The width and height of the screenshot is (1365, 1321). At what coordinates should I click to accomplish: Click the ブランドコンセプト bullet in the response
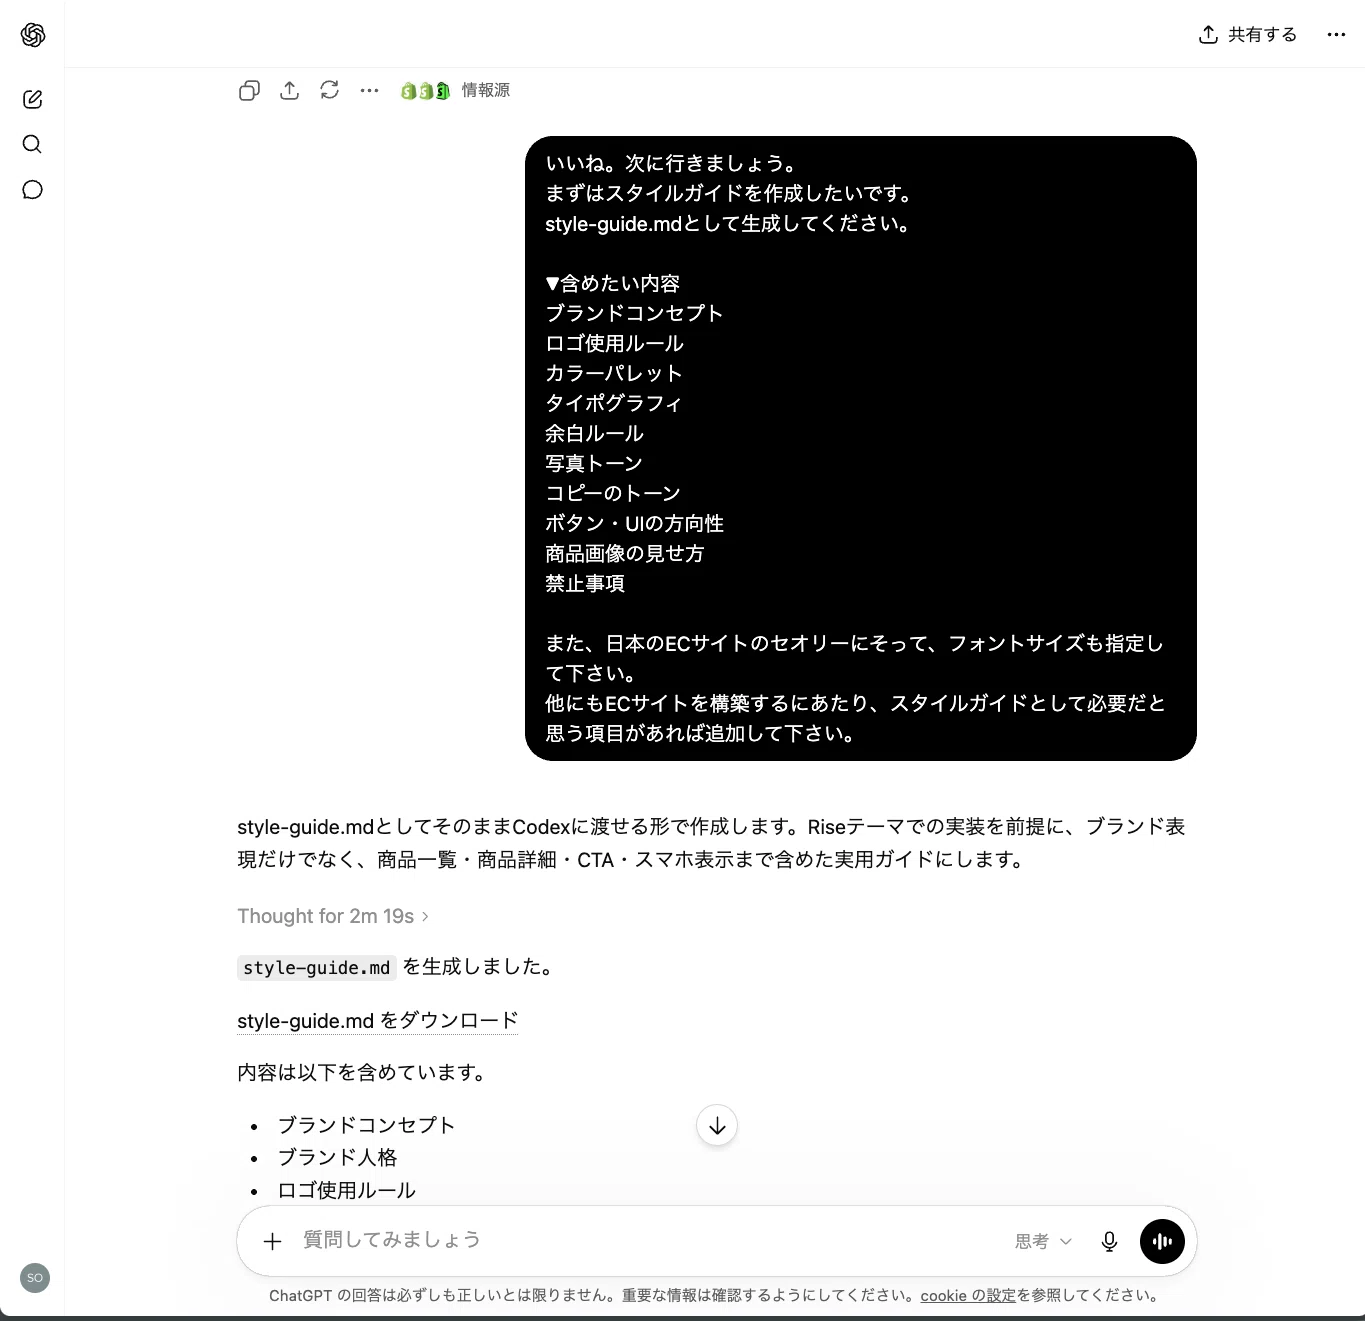(x=366, y=1125)
